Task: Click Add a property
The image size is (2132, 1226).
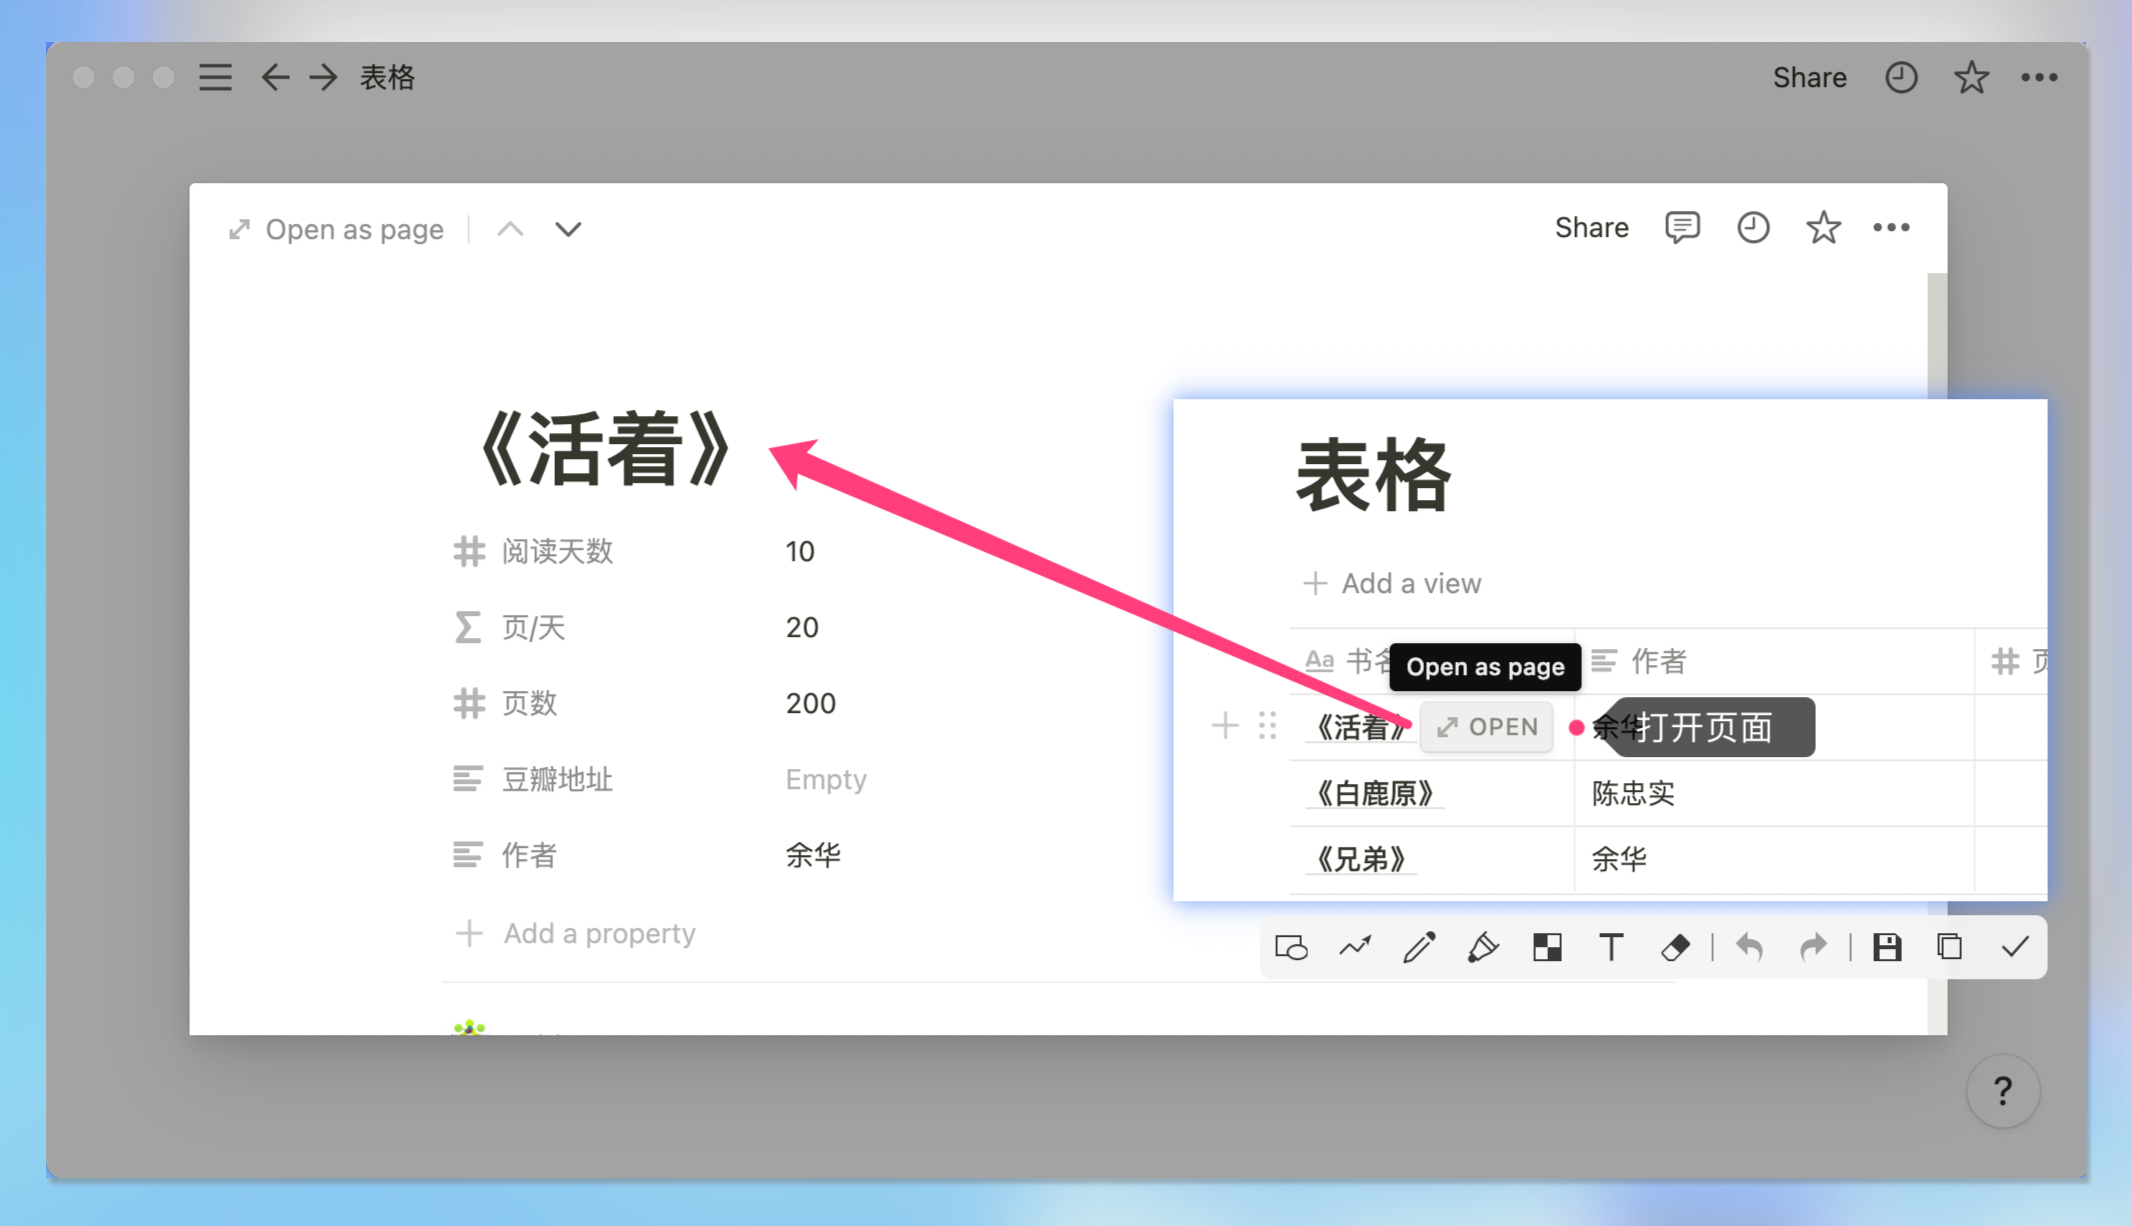Action: click(576, 933)
